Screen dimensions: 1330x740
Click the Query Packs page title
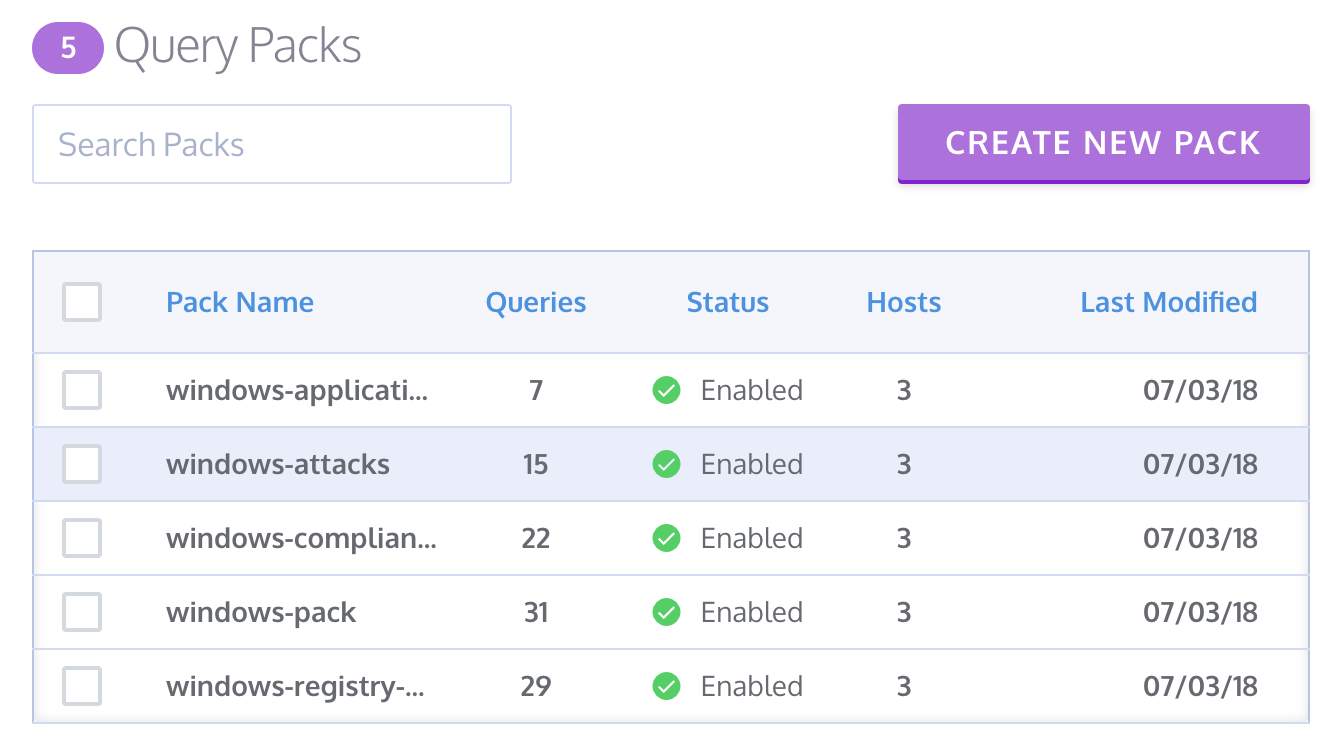(238, 47)
